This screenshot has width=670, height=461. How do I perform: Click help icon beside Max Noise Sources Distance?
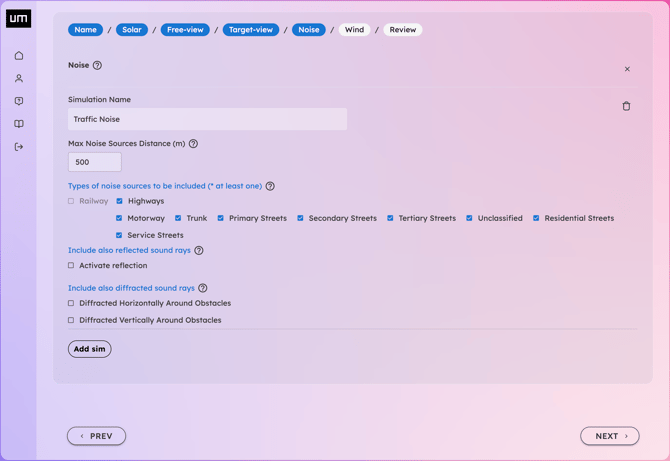193,144
